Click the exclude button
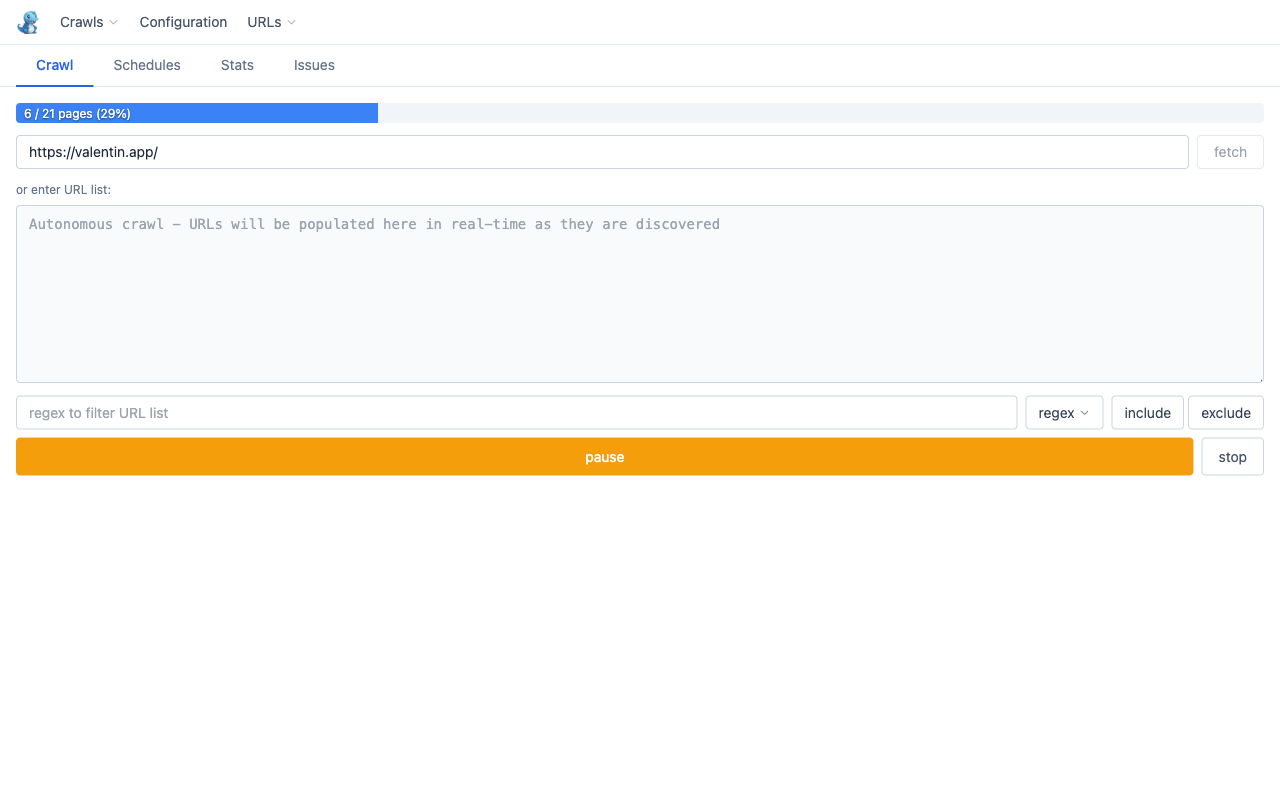 (x=1226, y=413)
